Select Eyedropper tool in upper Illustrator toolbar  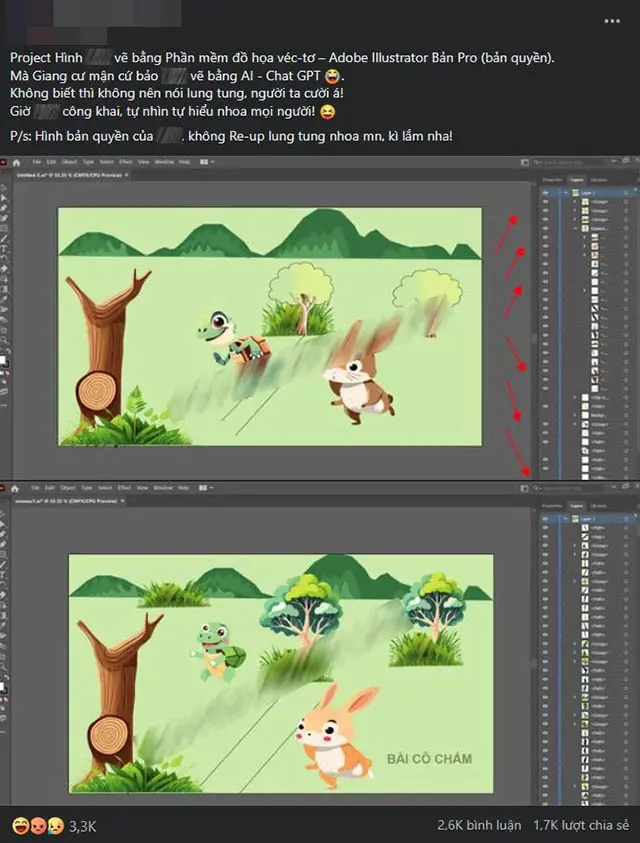point(4,299)
